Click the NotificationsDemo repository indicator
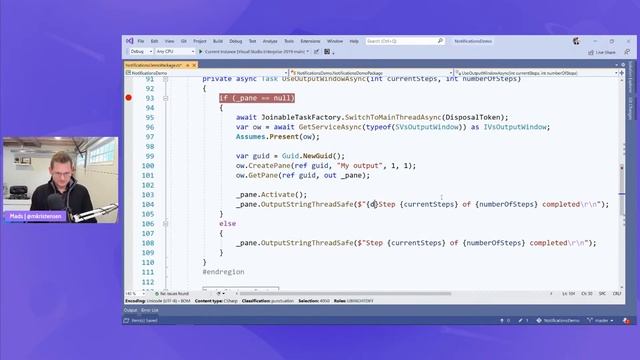The image size is (640, 360). 558,321
